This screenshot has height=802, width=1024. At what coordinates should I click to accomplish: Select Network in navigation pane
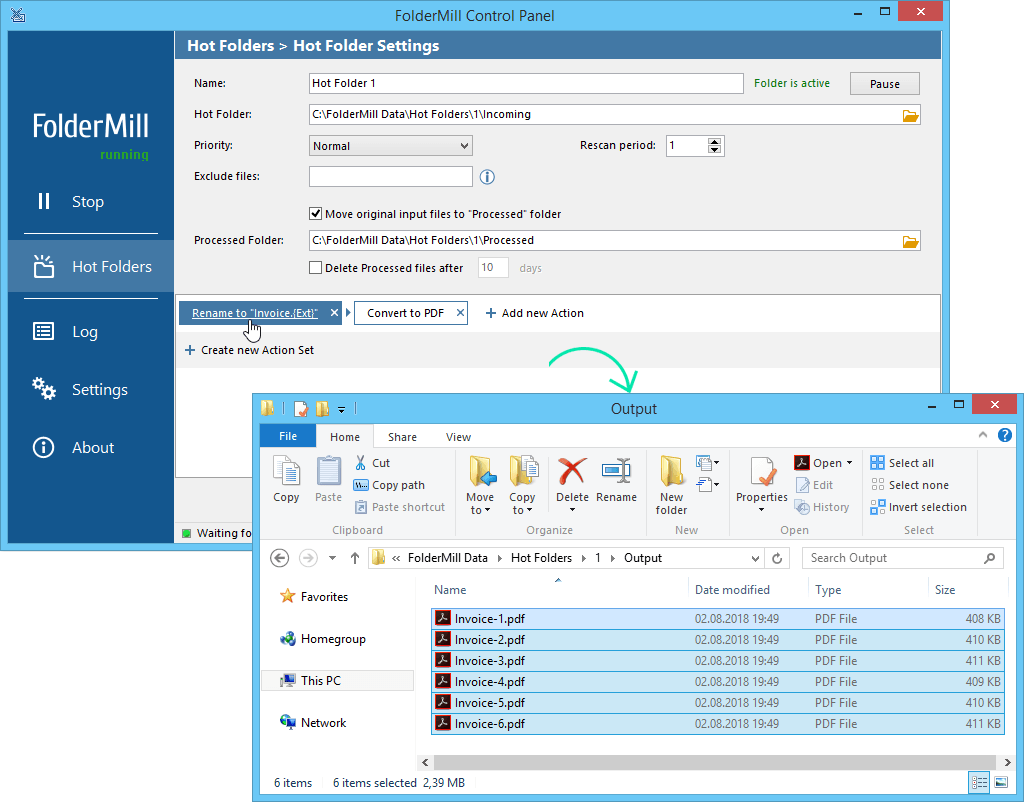[313, 722]
